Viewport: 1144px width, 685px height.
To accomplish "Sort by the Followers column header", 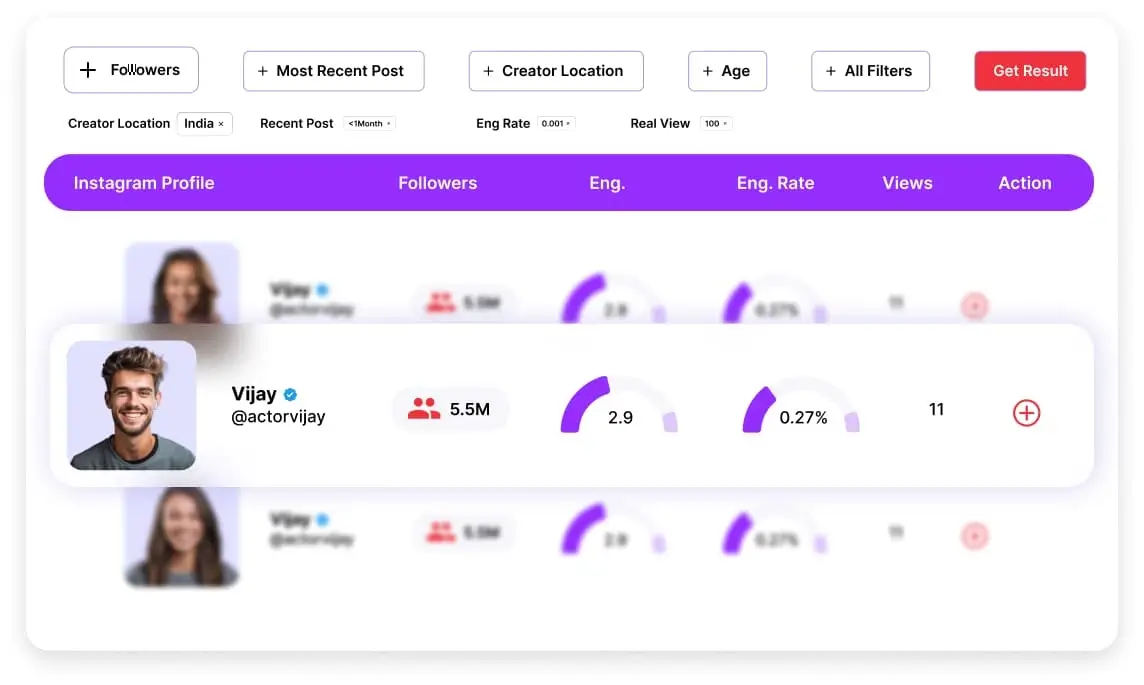I will click(437, 183).
